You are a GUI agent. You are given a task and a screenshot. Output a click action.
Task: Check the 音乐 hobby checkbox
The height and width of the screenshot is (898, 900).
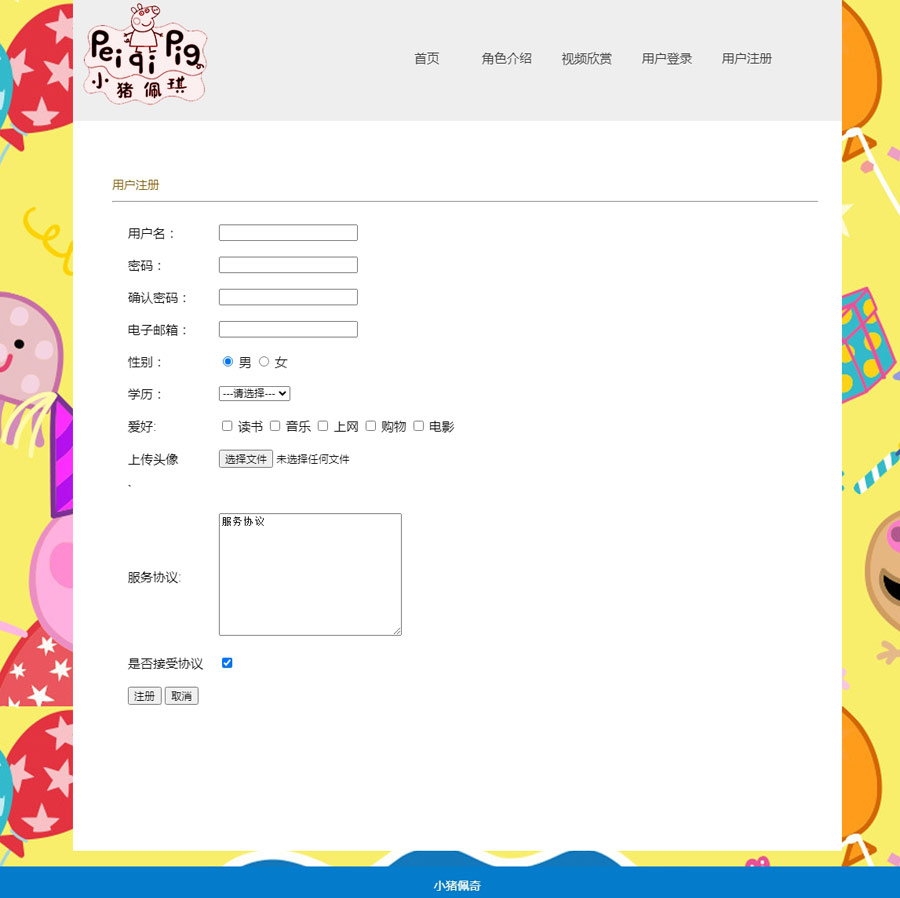click(x=275, y=426)
